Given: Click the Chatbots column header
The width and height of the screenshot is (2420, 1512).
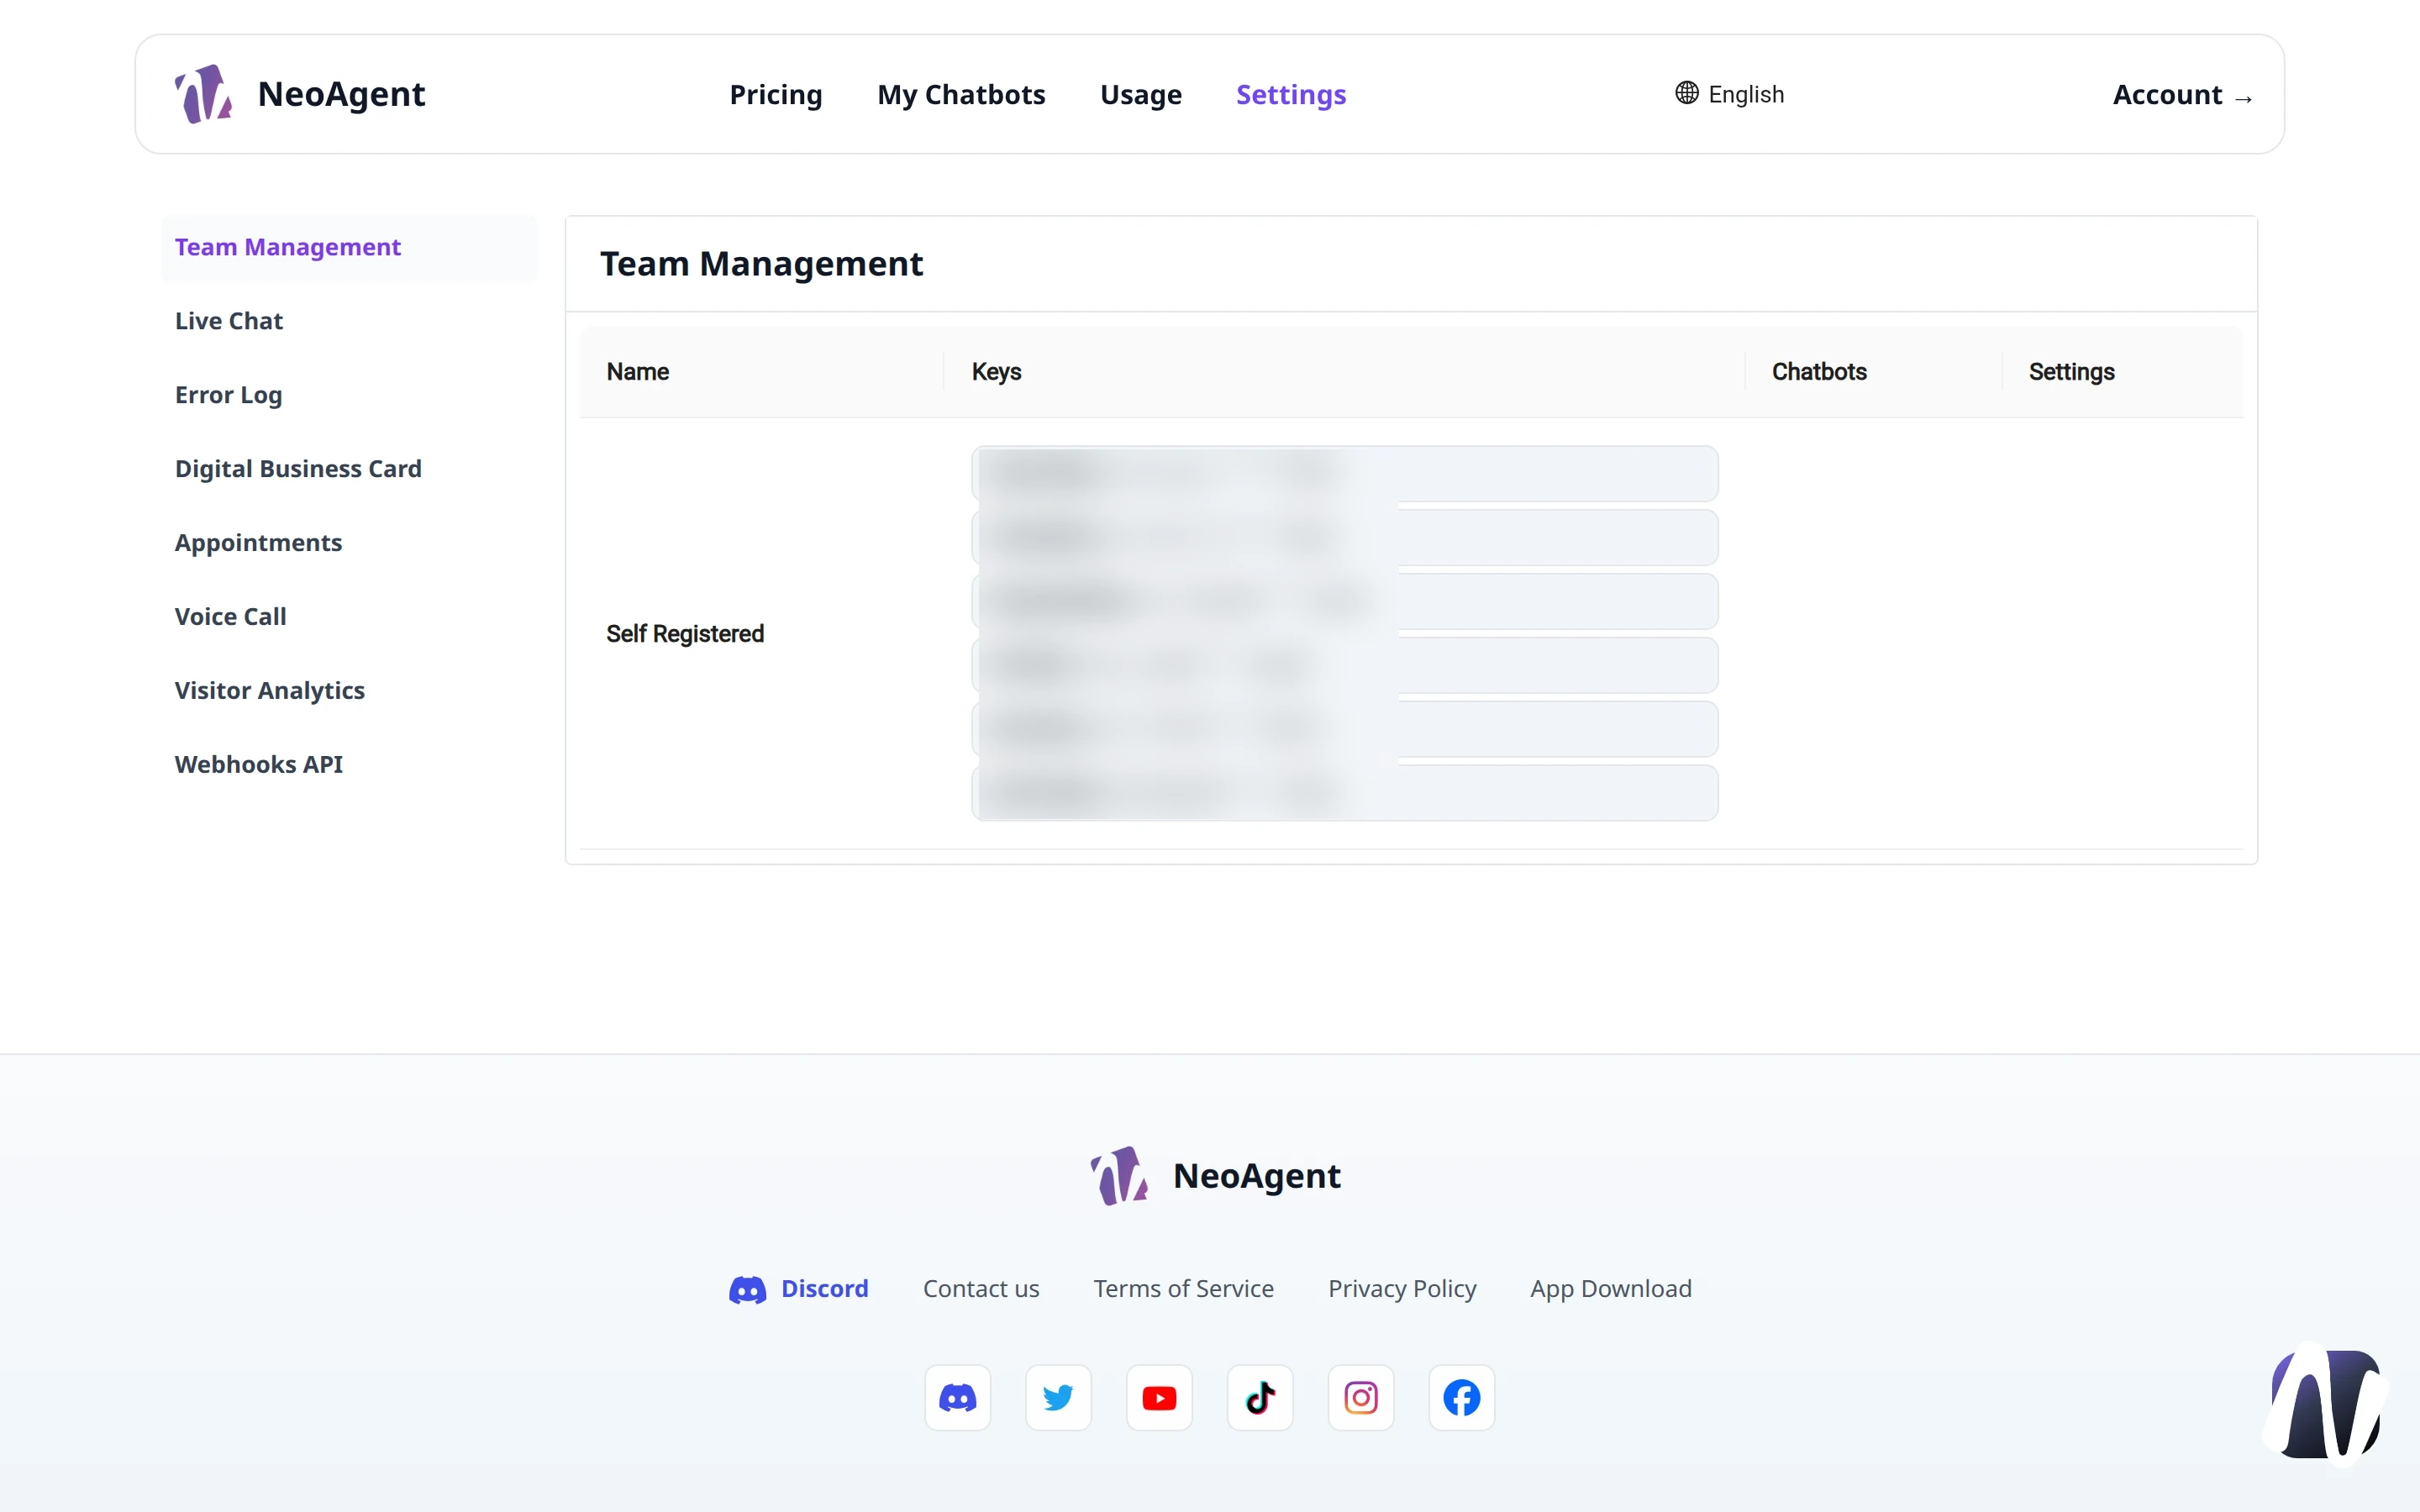Looking at the screenshot, I should point(1818,372).
